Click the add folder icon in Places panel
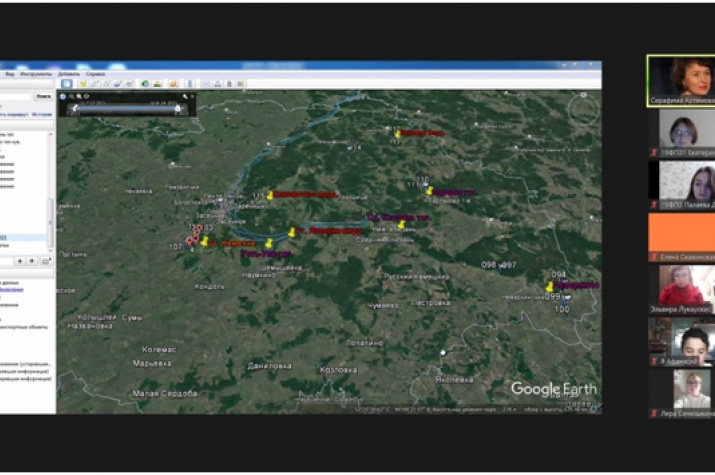715x475 pixels. coord(46,261)
